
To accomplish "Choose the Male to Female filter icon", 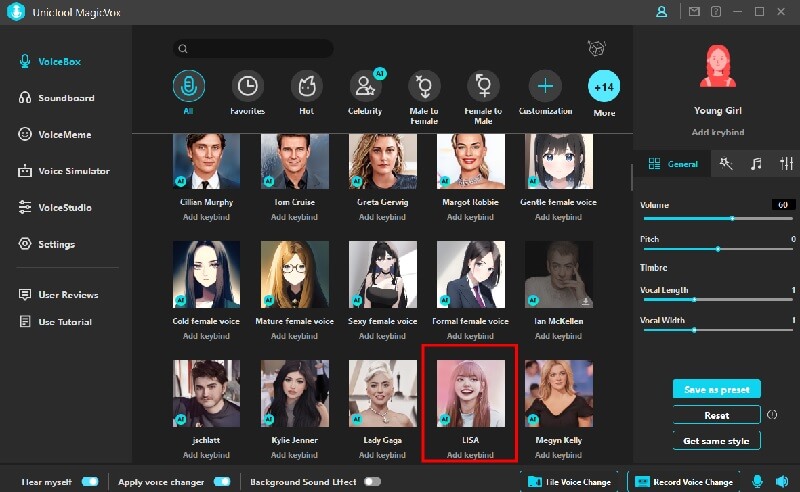I will point(424,87).
